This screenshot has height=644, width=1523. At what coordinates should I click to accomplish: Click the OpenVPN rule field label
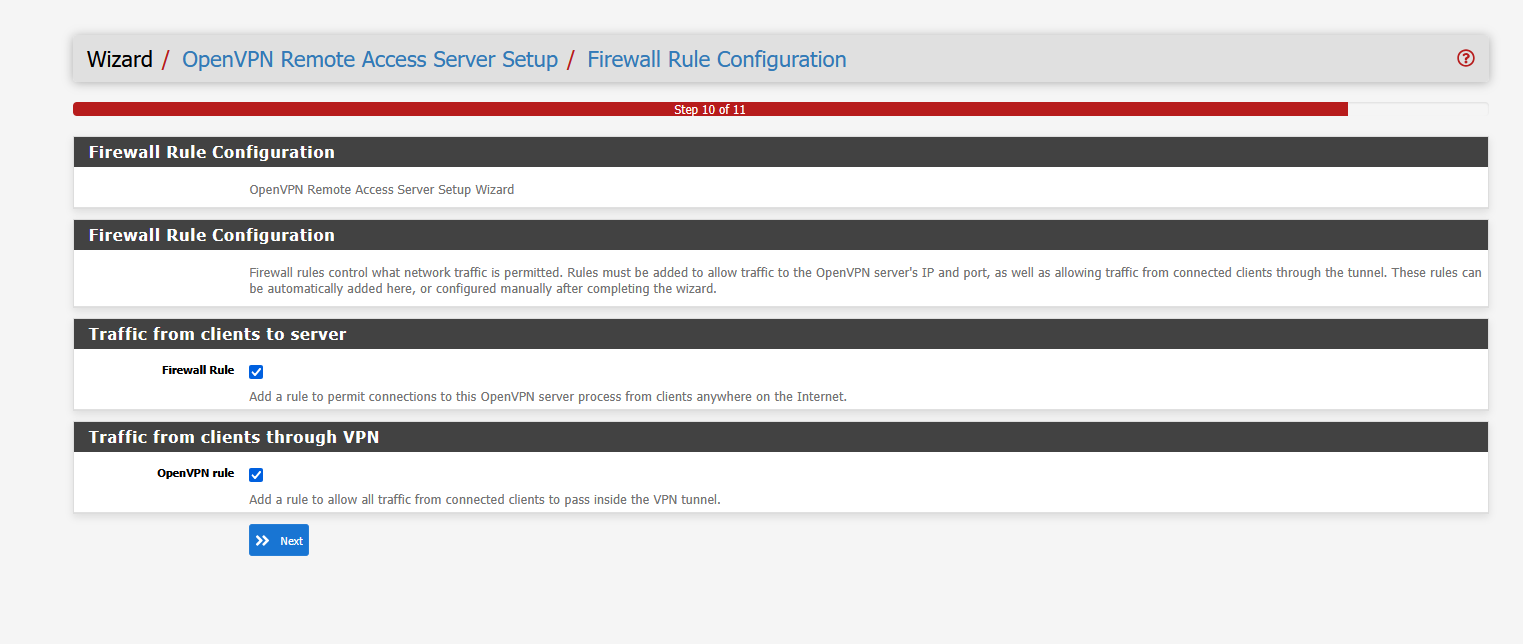tap(196, 473)
